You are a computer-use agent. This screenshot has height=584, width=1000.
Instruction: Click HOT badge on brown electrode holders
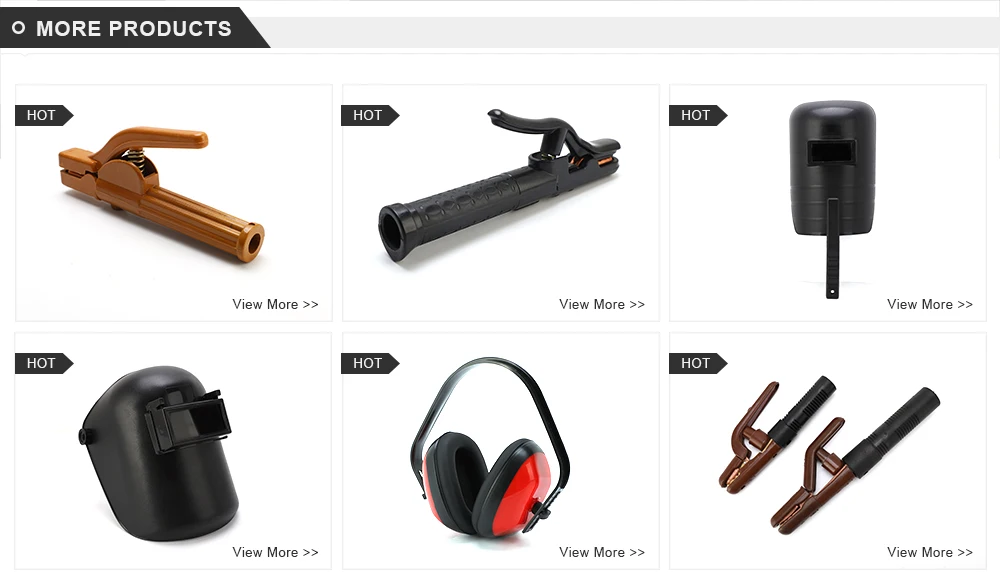coord(698,363)
